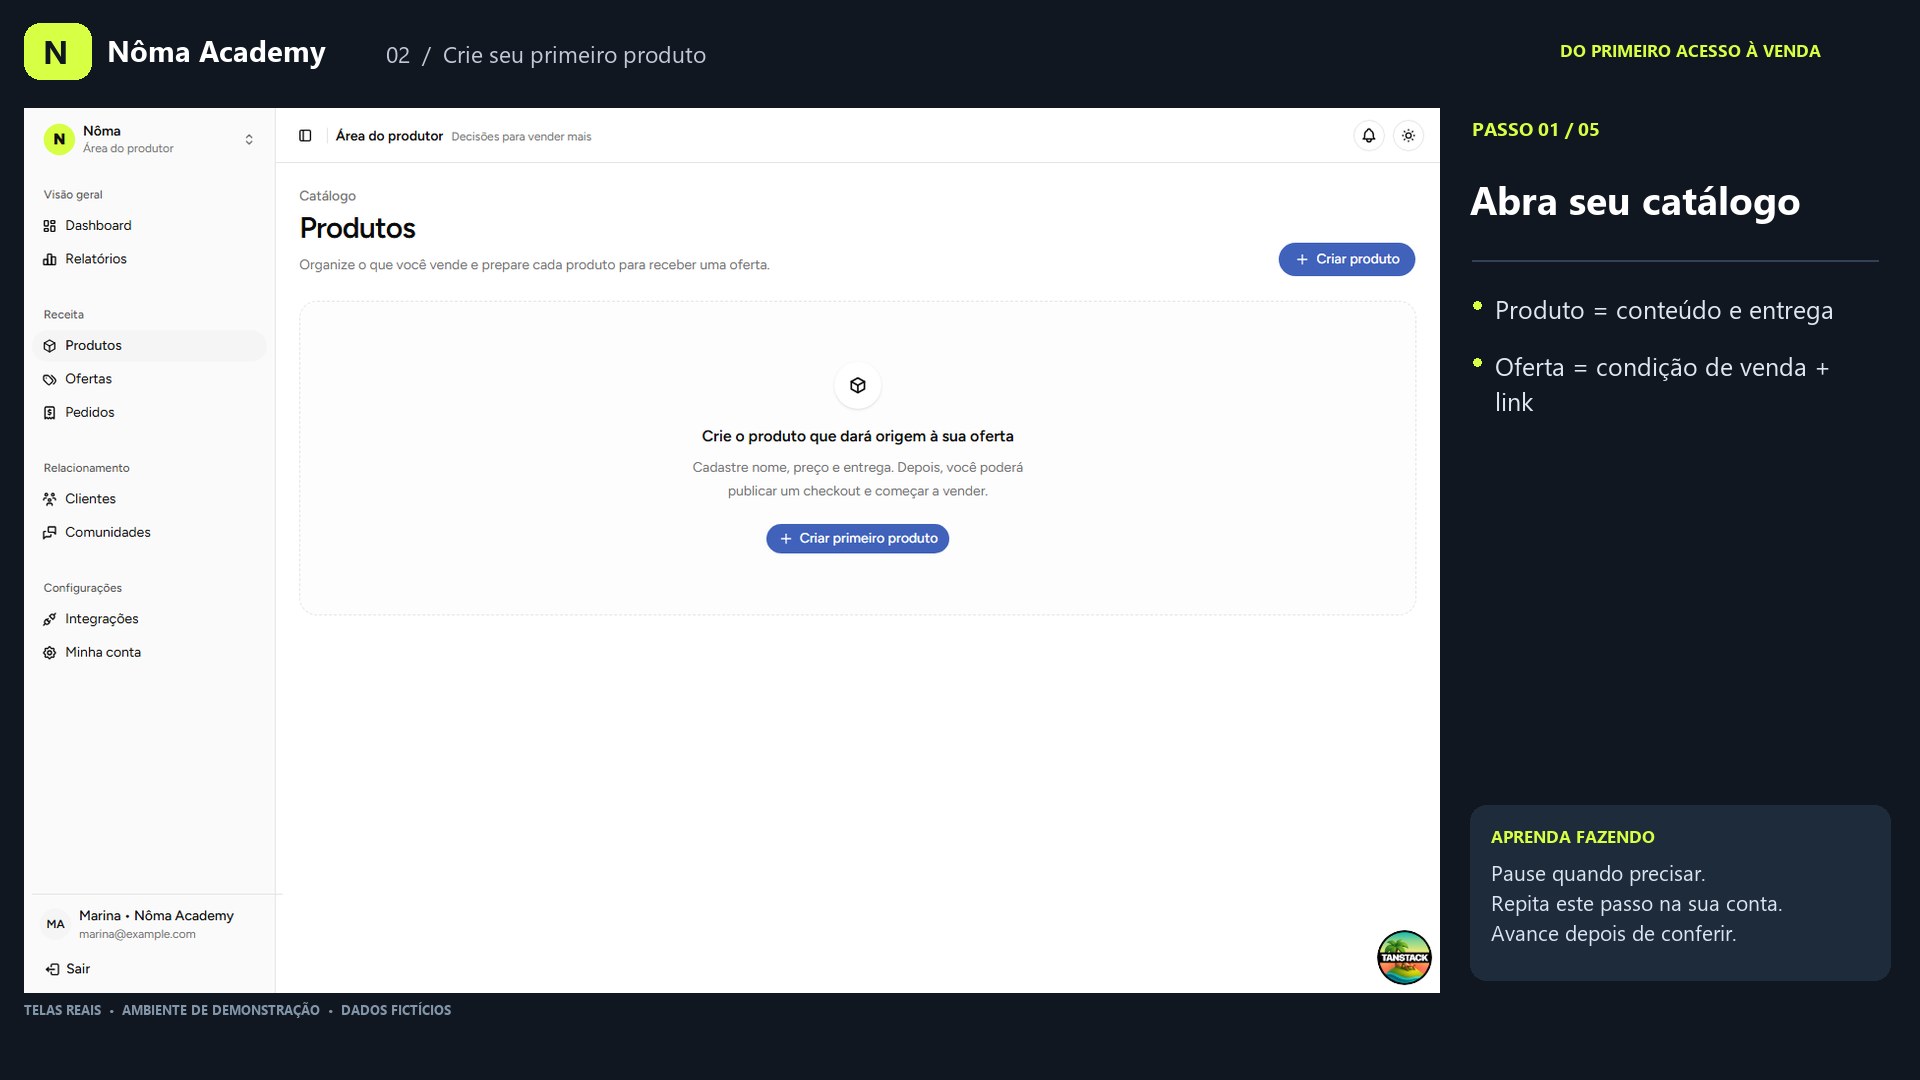Expand Nôma workspace switcher chevron

(x=249, y=140)
